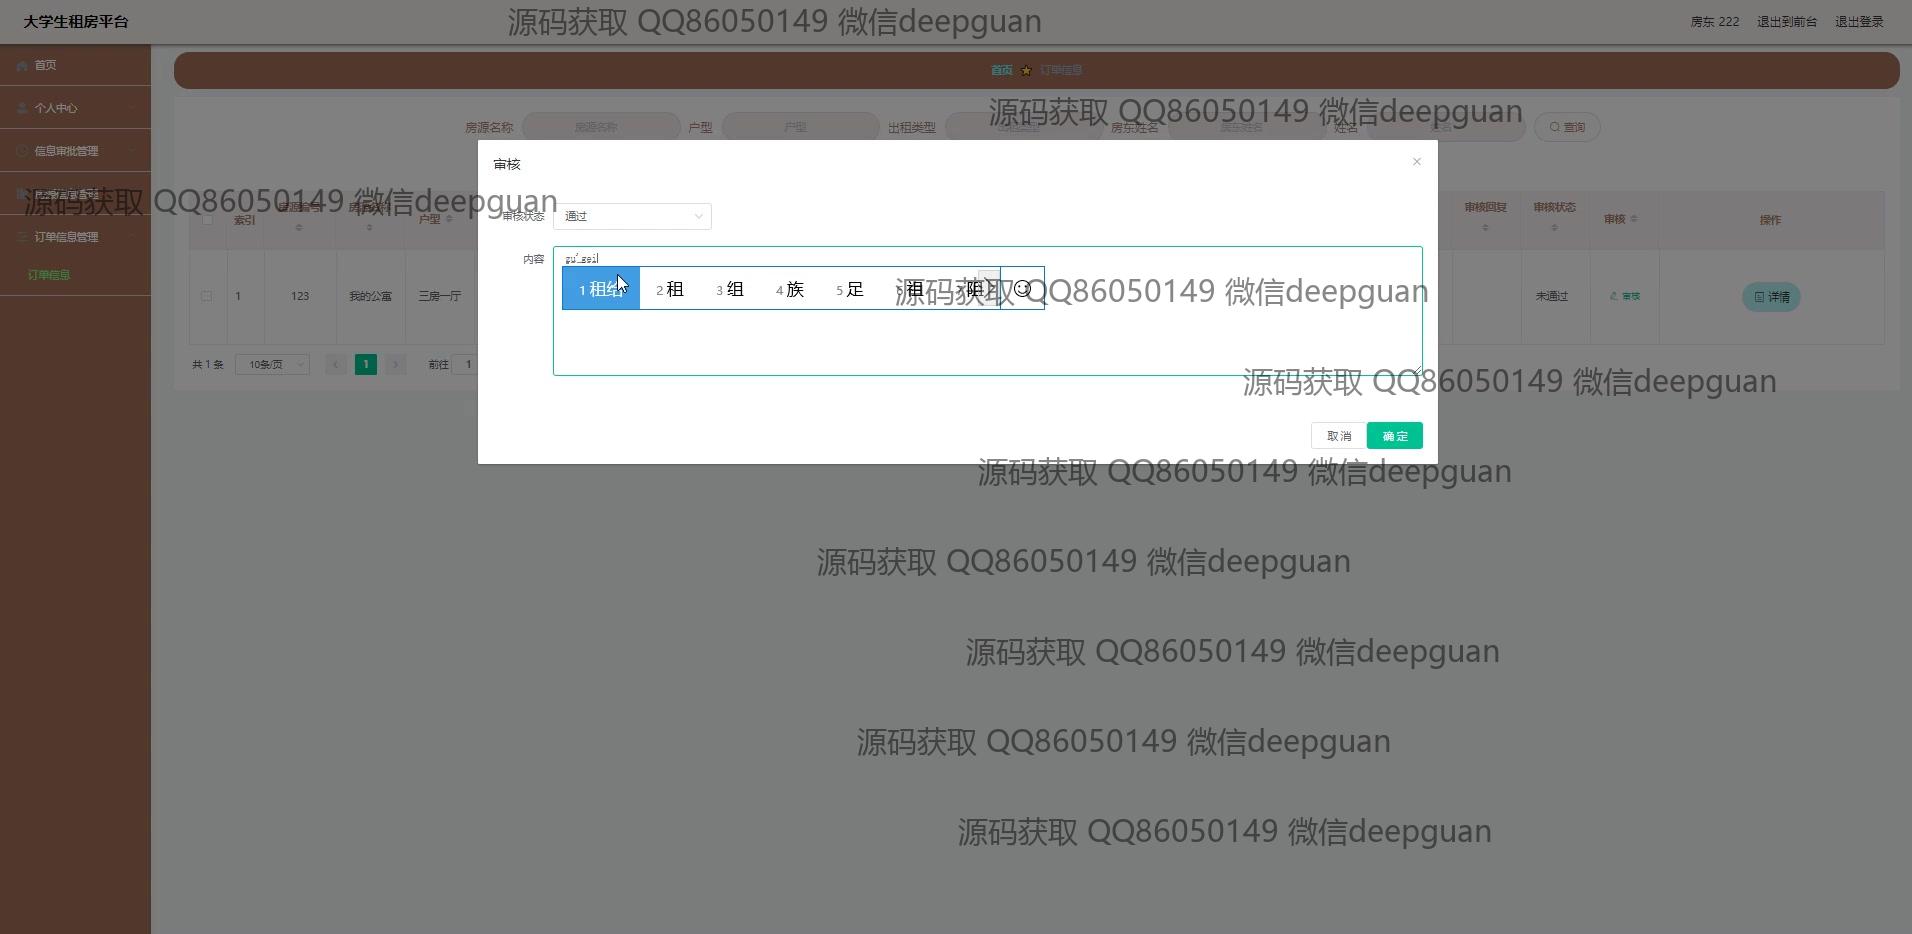Click the 查询 search button

[x=1567, y=127]
